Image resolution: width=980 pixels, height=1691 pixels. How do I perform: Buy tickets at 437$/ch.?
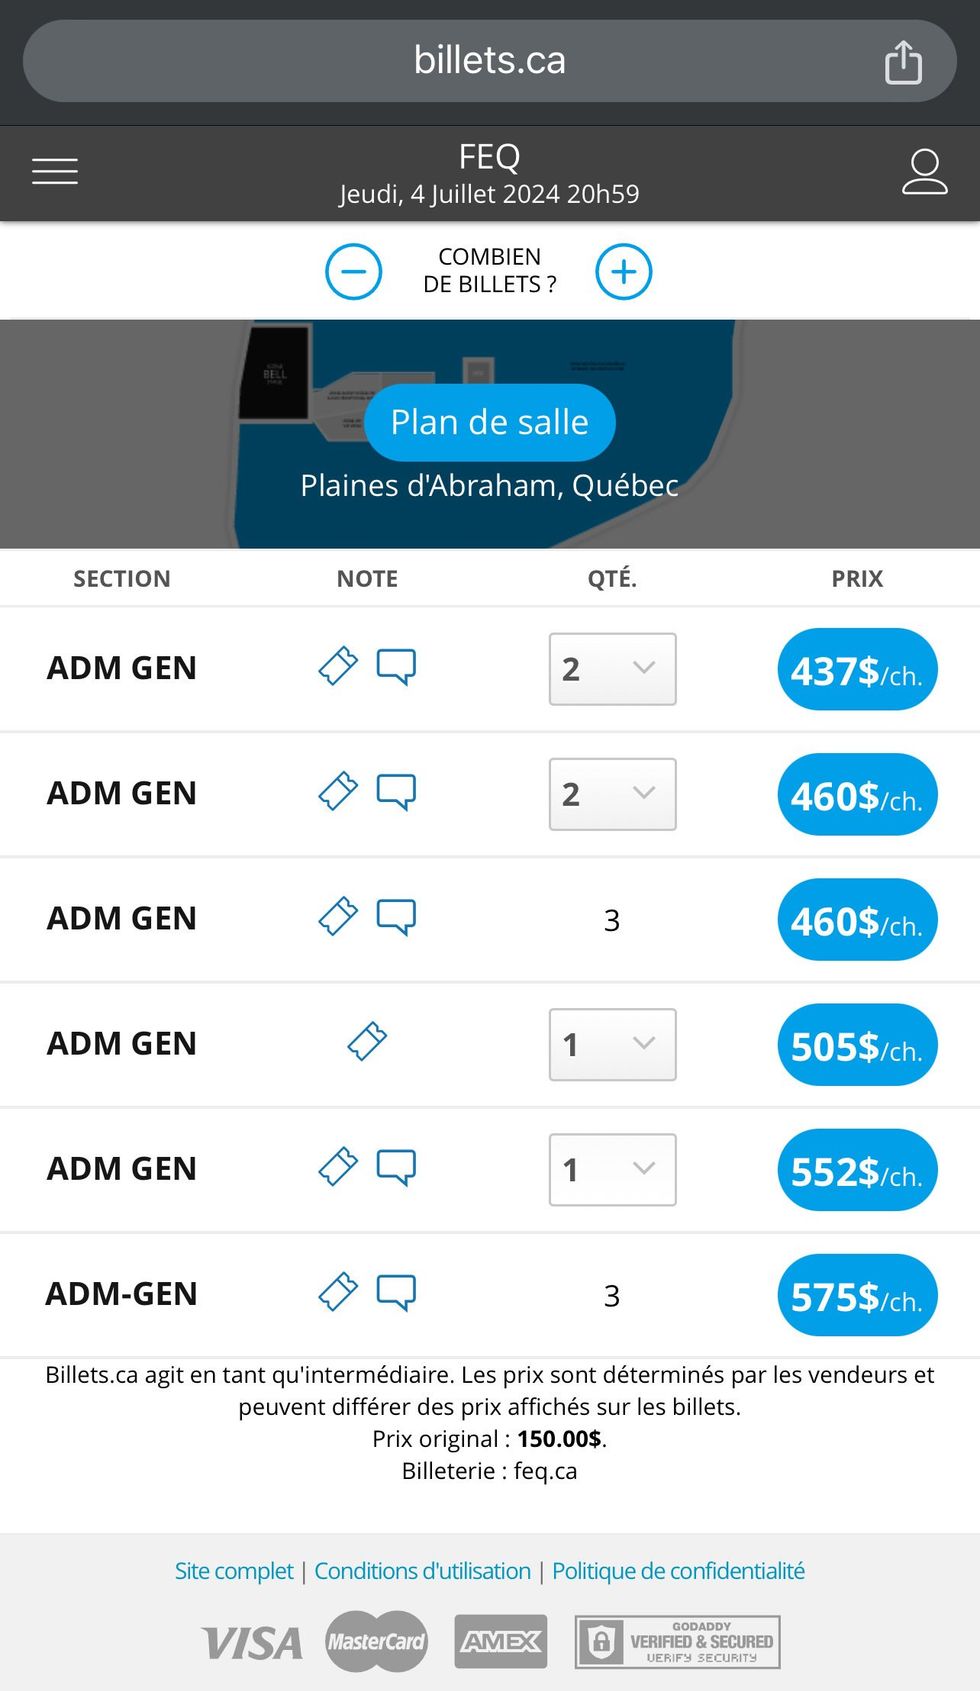click(857, 669)
